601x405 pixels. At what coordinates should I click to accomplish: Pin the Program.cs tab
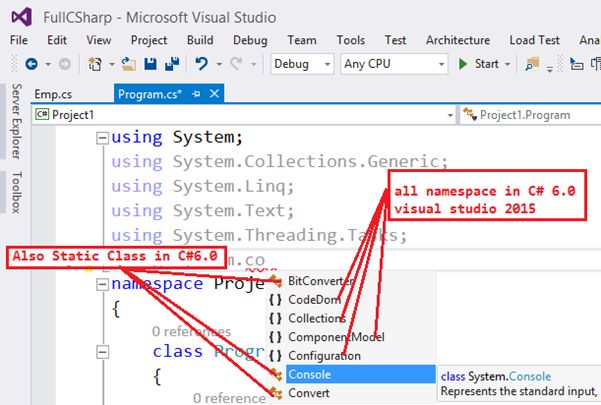[x=196, y=94]
